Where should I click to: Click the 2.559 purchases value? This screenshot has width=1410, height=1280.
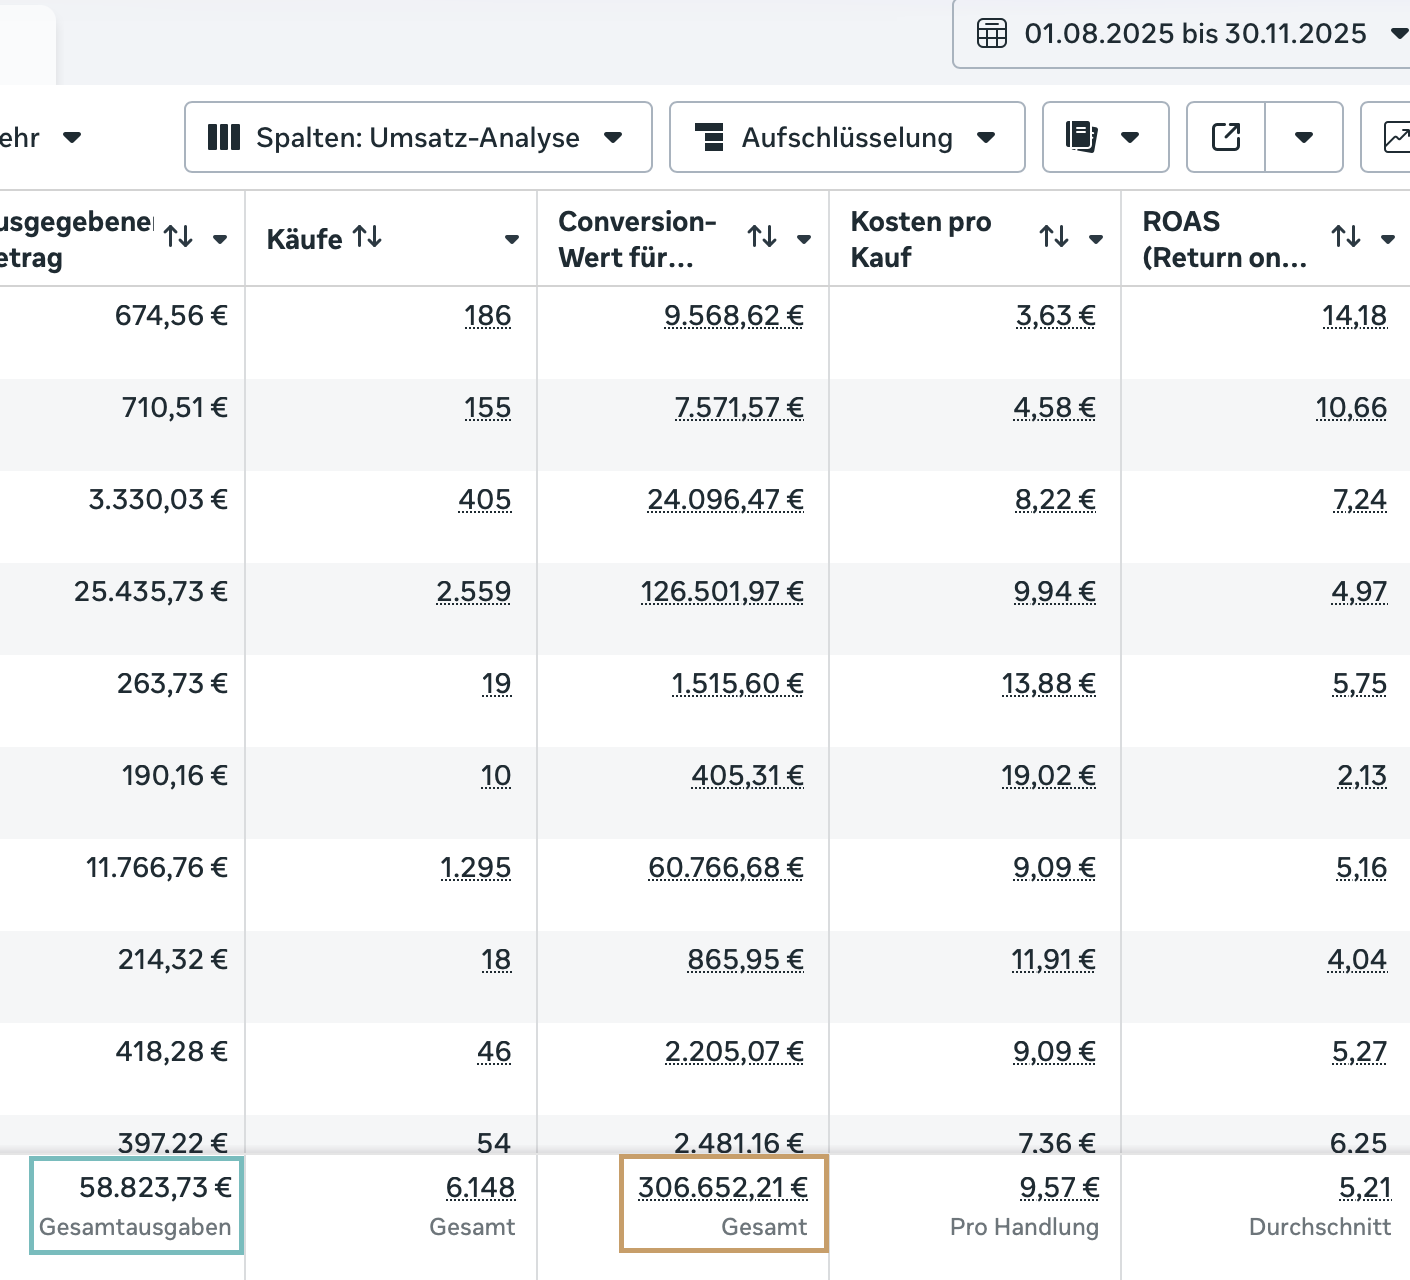[x=474, y=592]
